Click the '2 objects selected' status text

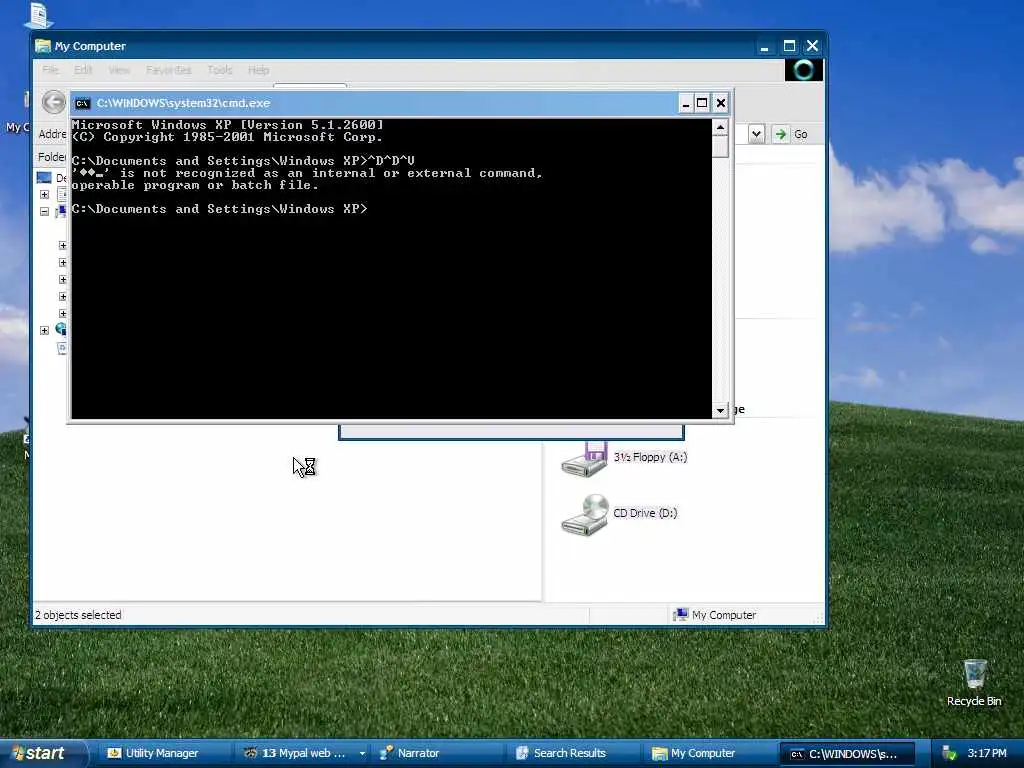coord(78,615)
